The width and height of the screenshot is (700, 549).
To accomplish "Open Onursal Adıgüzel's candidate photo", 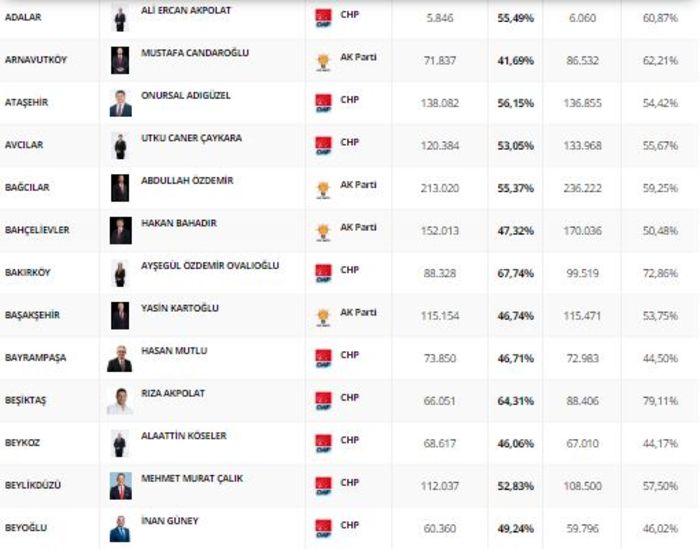I will click(120, 103).
